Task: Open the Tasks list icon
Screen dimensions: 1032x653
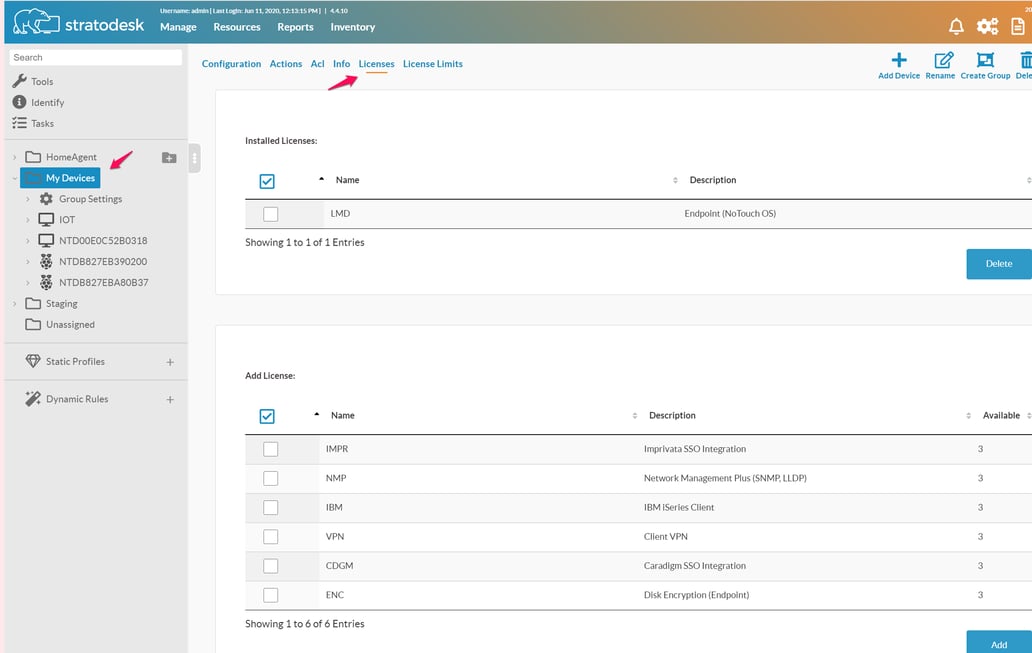Action: pos(19,123)
